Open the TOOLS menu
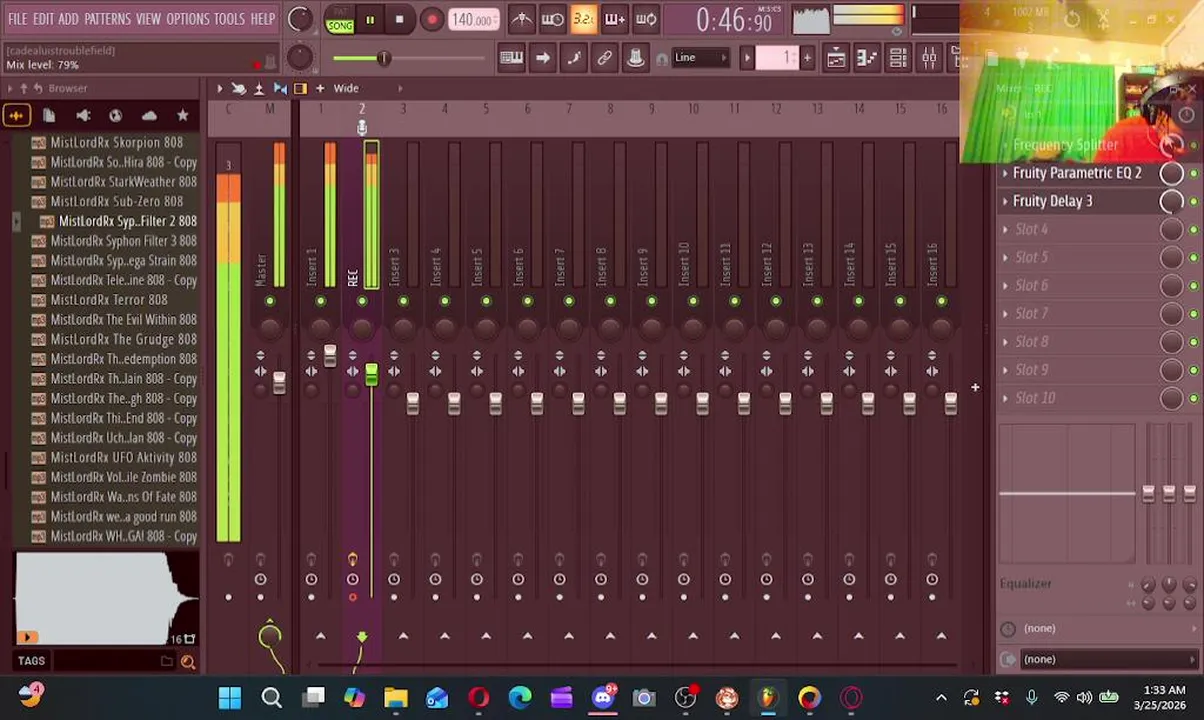The width and height of the screenshot is (1204, 720). [x=229, y=19]
